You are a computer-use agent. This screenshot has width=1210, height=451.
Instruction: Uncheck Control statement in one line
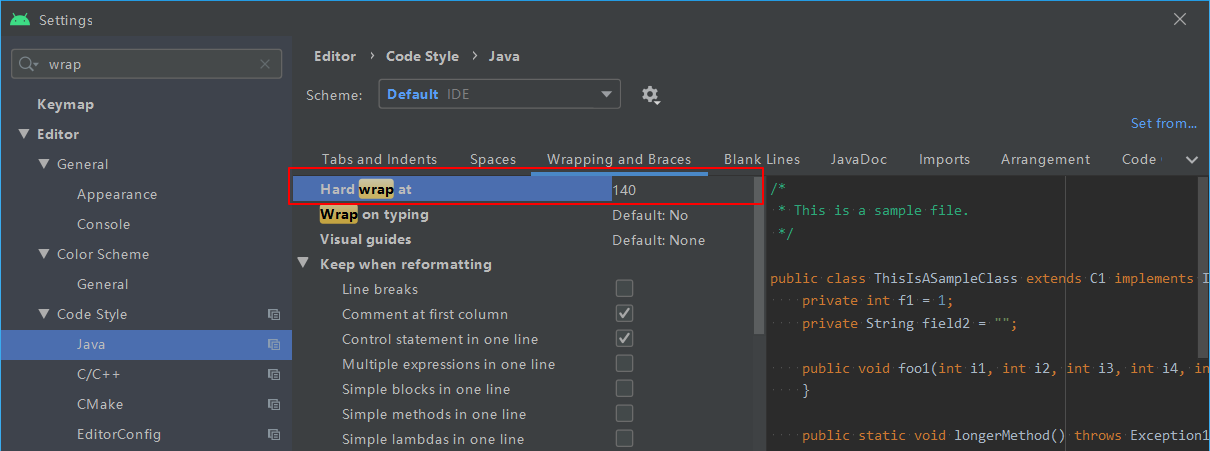coord(624,339)
